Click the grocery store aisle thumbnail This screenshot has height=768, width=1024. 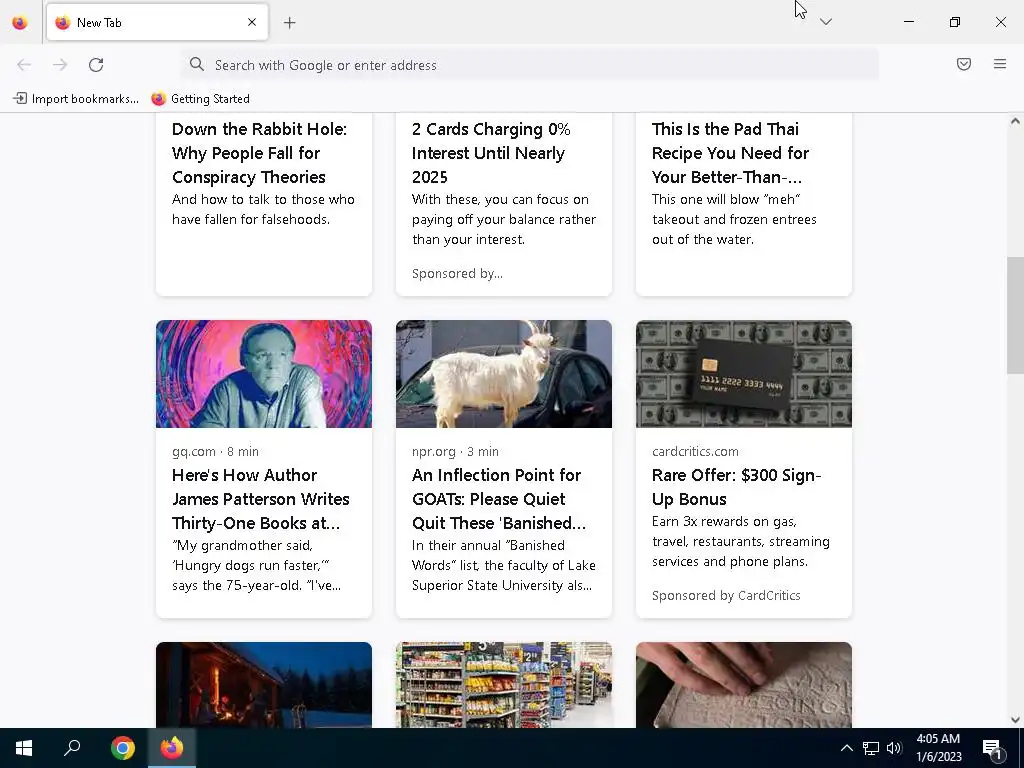tap(504, 685)
